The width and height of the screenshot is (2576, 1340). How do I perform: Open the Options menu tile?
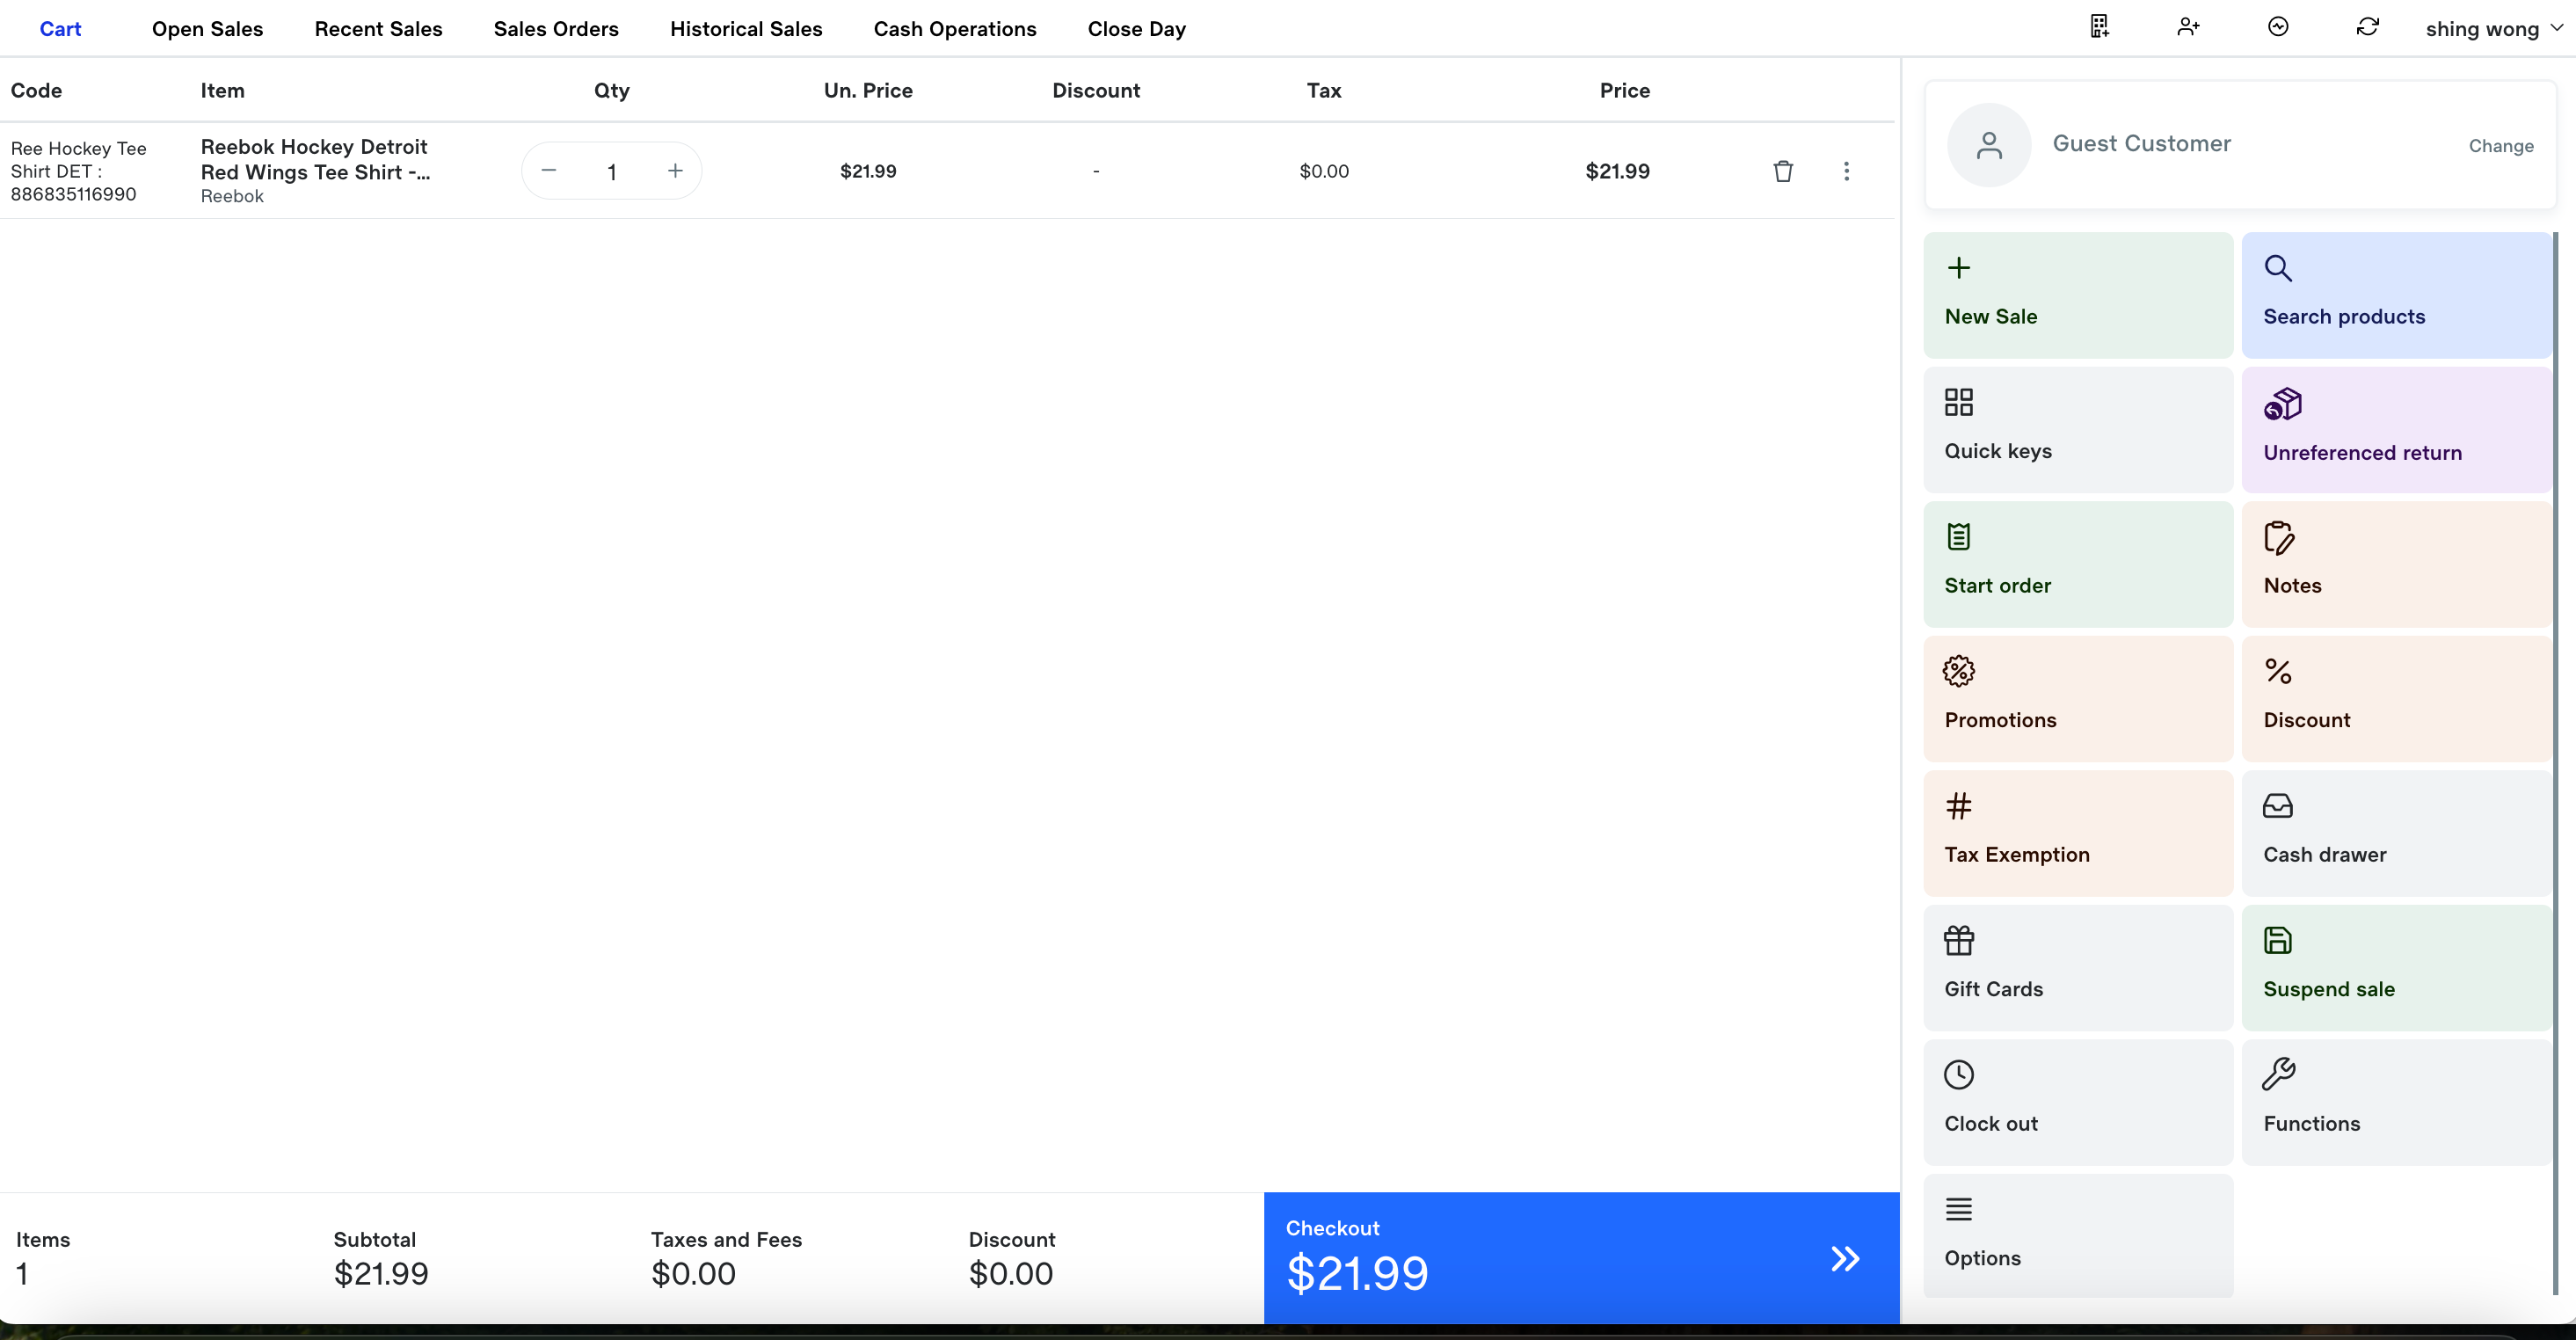pos(2077,1235)
